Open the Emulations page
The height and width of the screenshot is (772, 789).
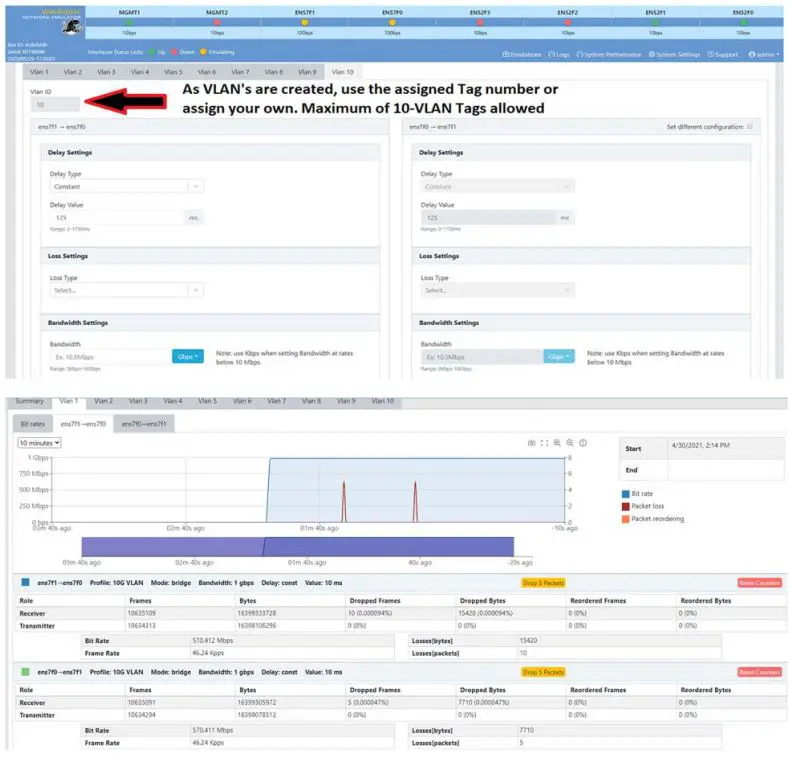pos(522,54)
